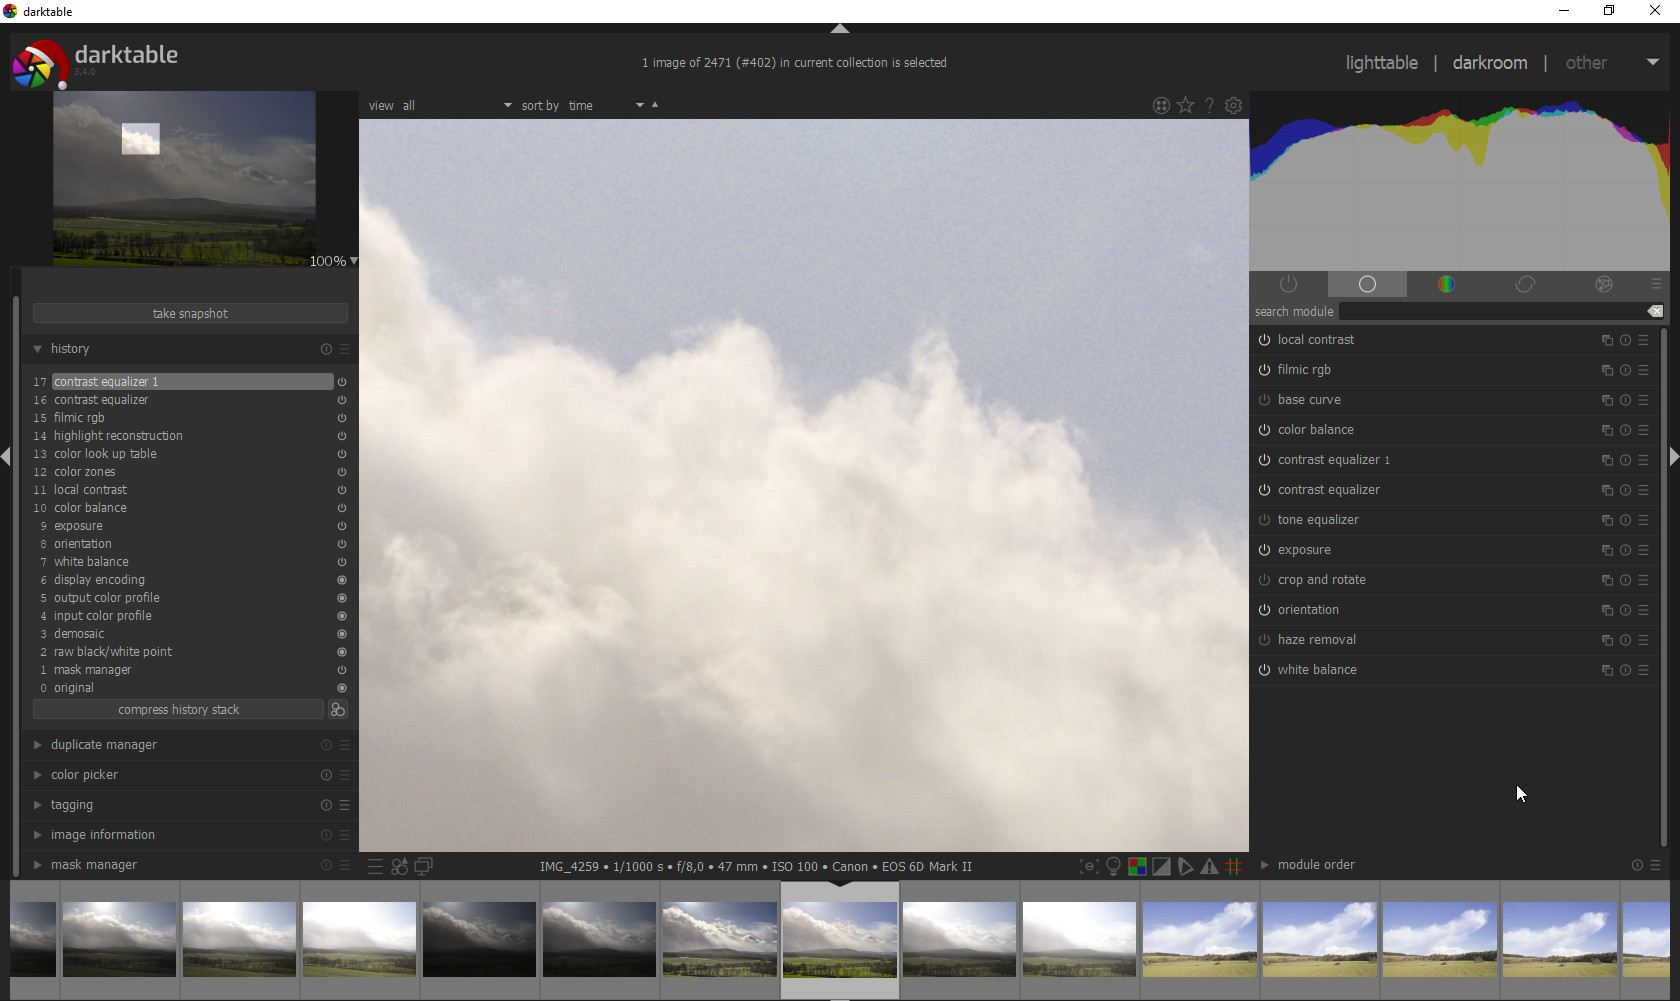
Task: Disable the local contrast module
Action: coord(1264,340)
